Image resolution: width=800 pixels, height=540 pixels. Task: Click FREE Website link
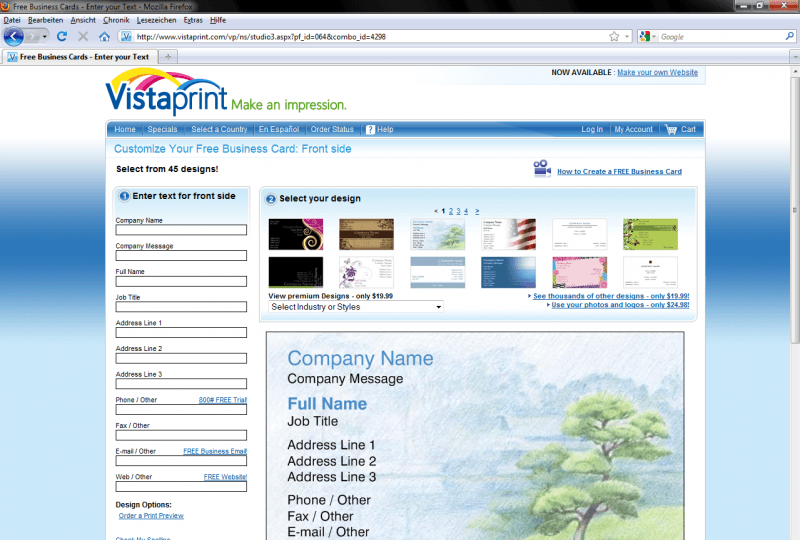pyautogui.click(x=225, y=477)
